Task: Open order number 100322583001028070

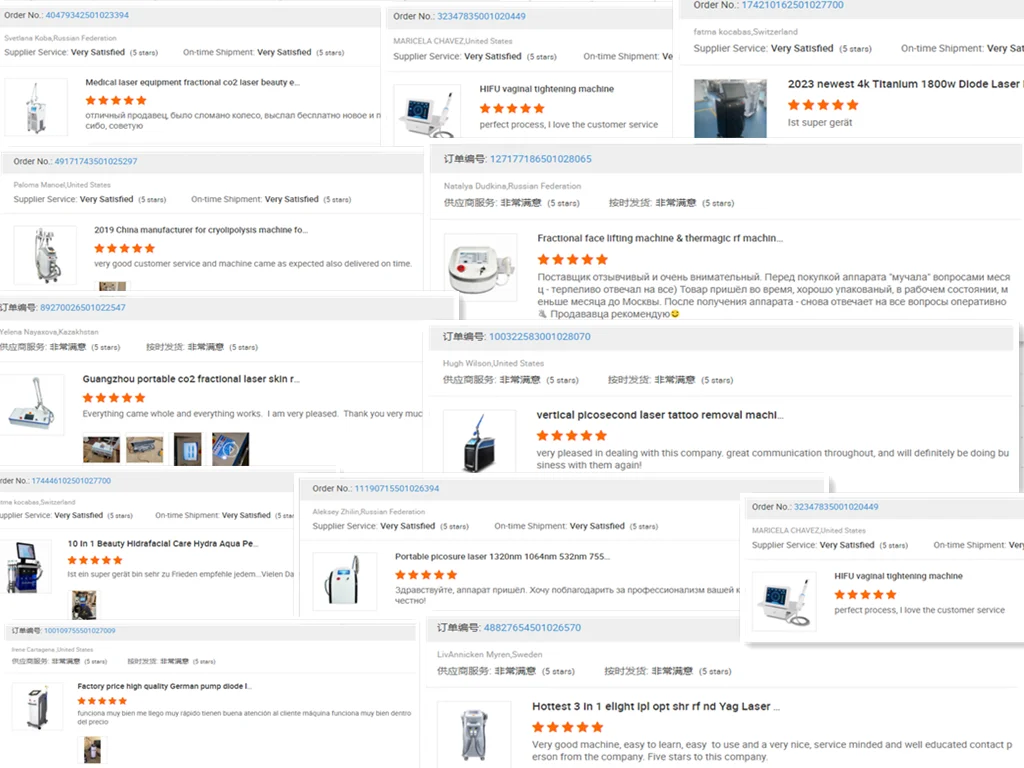Action: coord(539,336)
